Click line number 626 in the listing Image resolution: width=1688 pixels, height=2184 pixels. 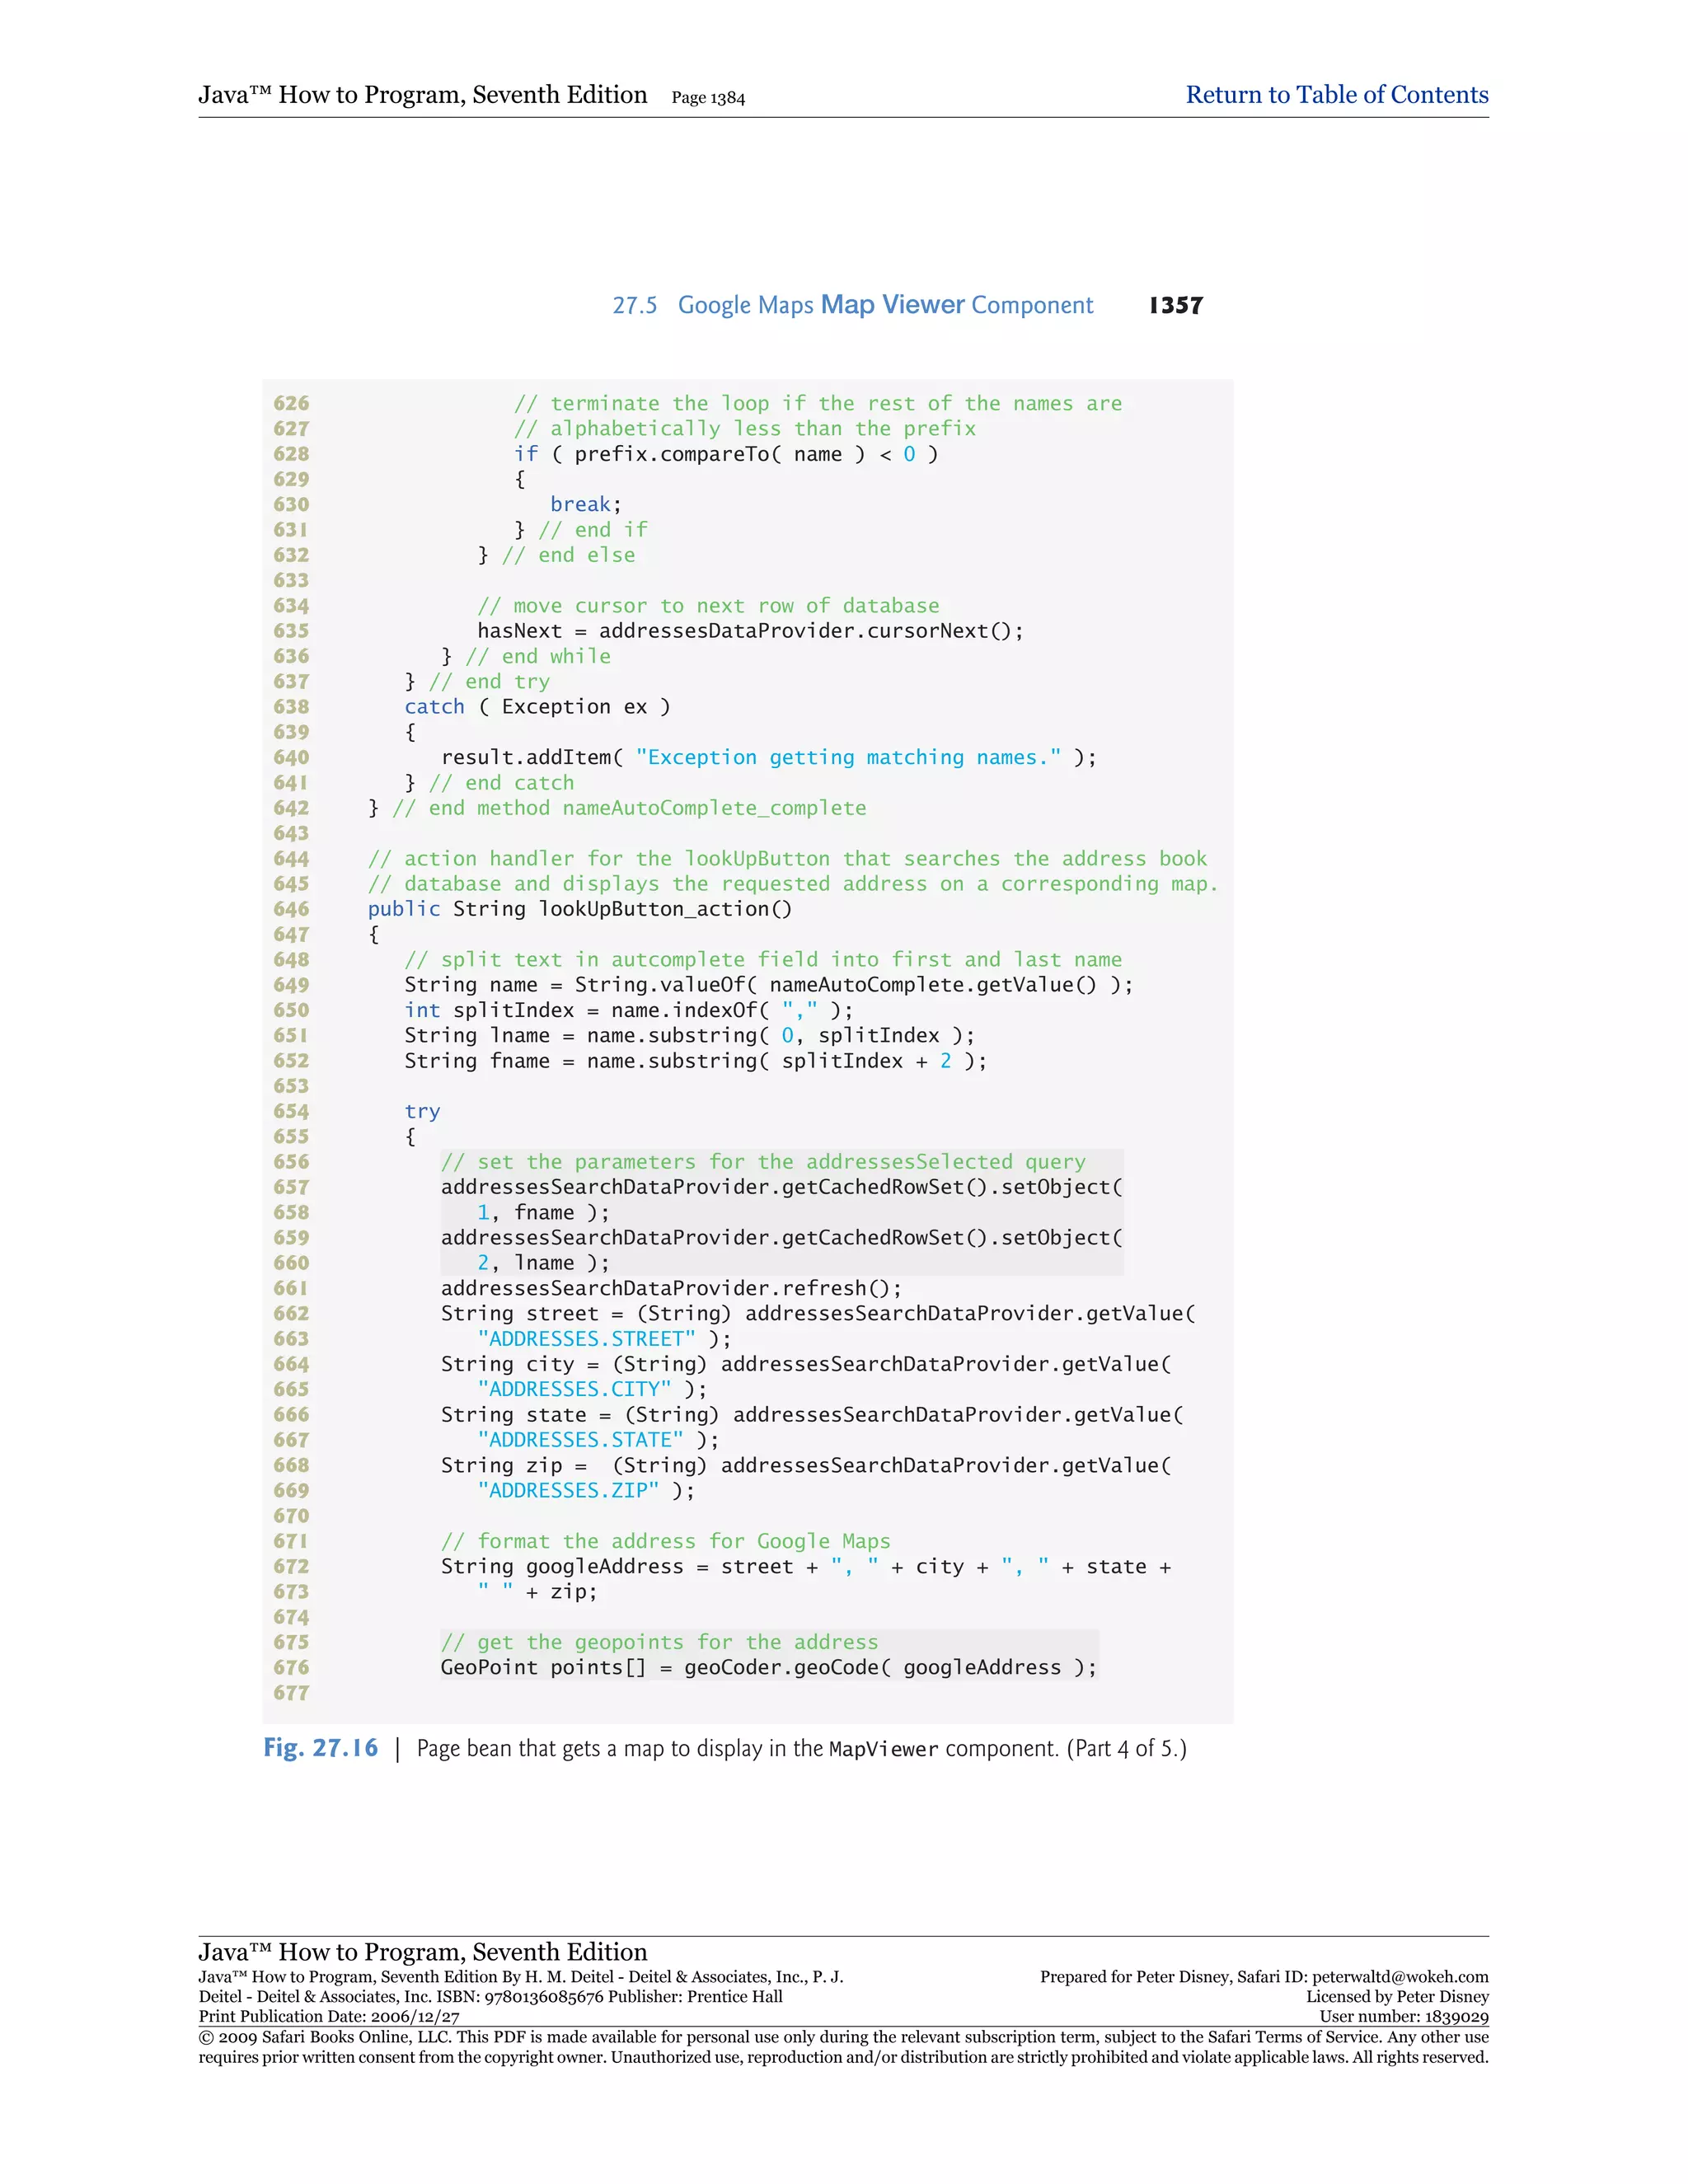(x=291, y=403)
